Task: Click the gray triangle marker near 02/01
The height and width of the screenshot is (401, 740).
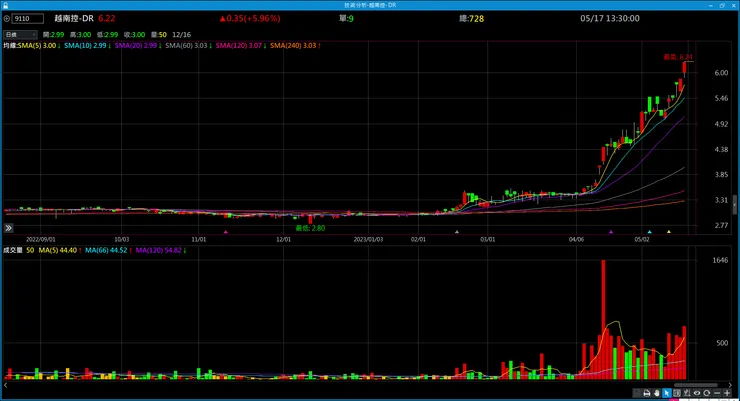Action: pos(456,232)
